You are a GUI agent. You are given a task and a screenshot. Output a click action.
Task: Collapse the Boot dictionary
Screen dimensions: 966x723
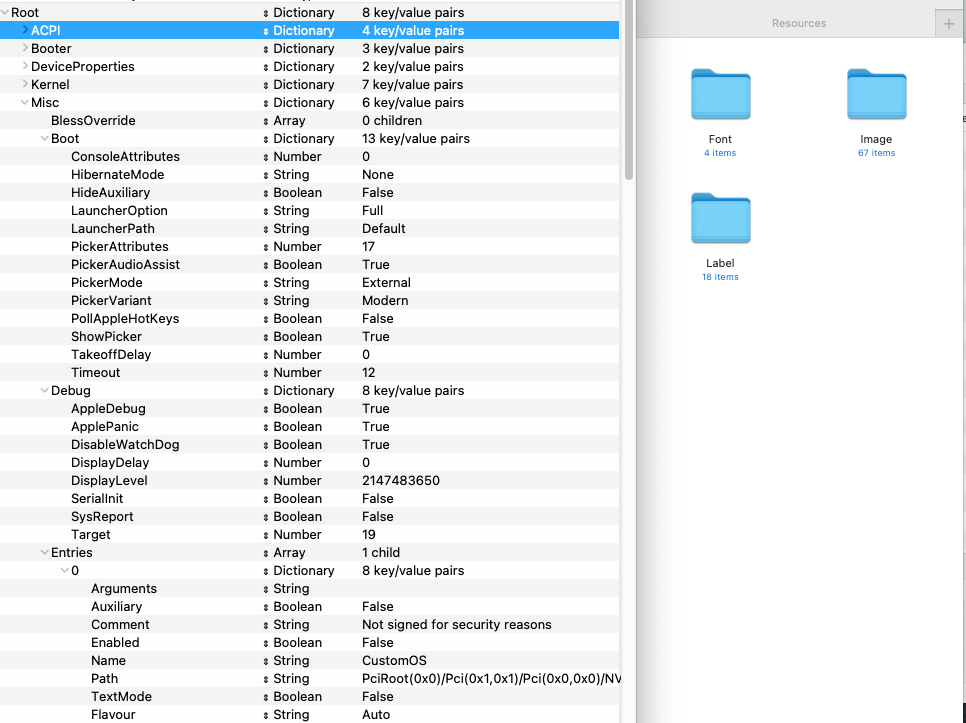[x=44, y=138]
